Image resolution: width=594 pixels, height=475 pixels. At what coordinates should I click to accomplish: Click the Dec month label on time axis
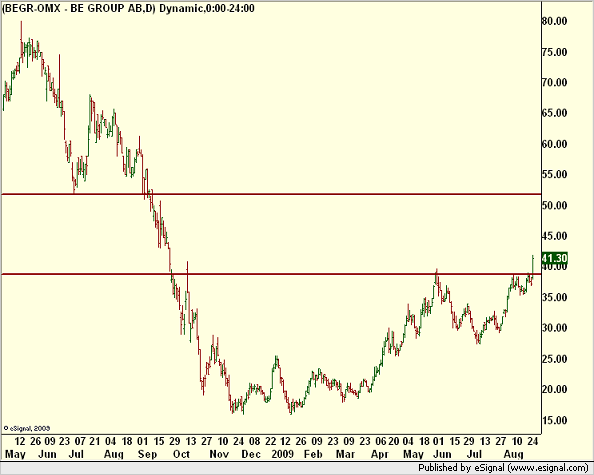click(x=251, y=454)
